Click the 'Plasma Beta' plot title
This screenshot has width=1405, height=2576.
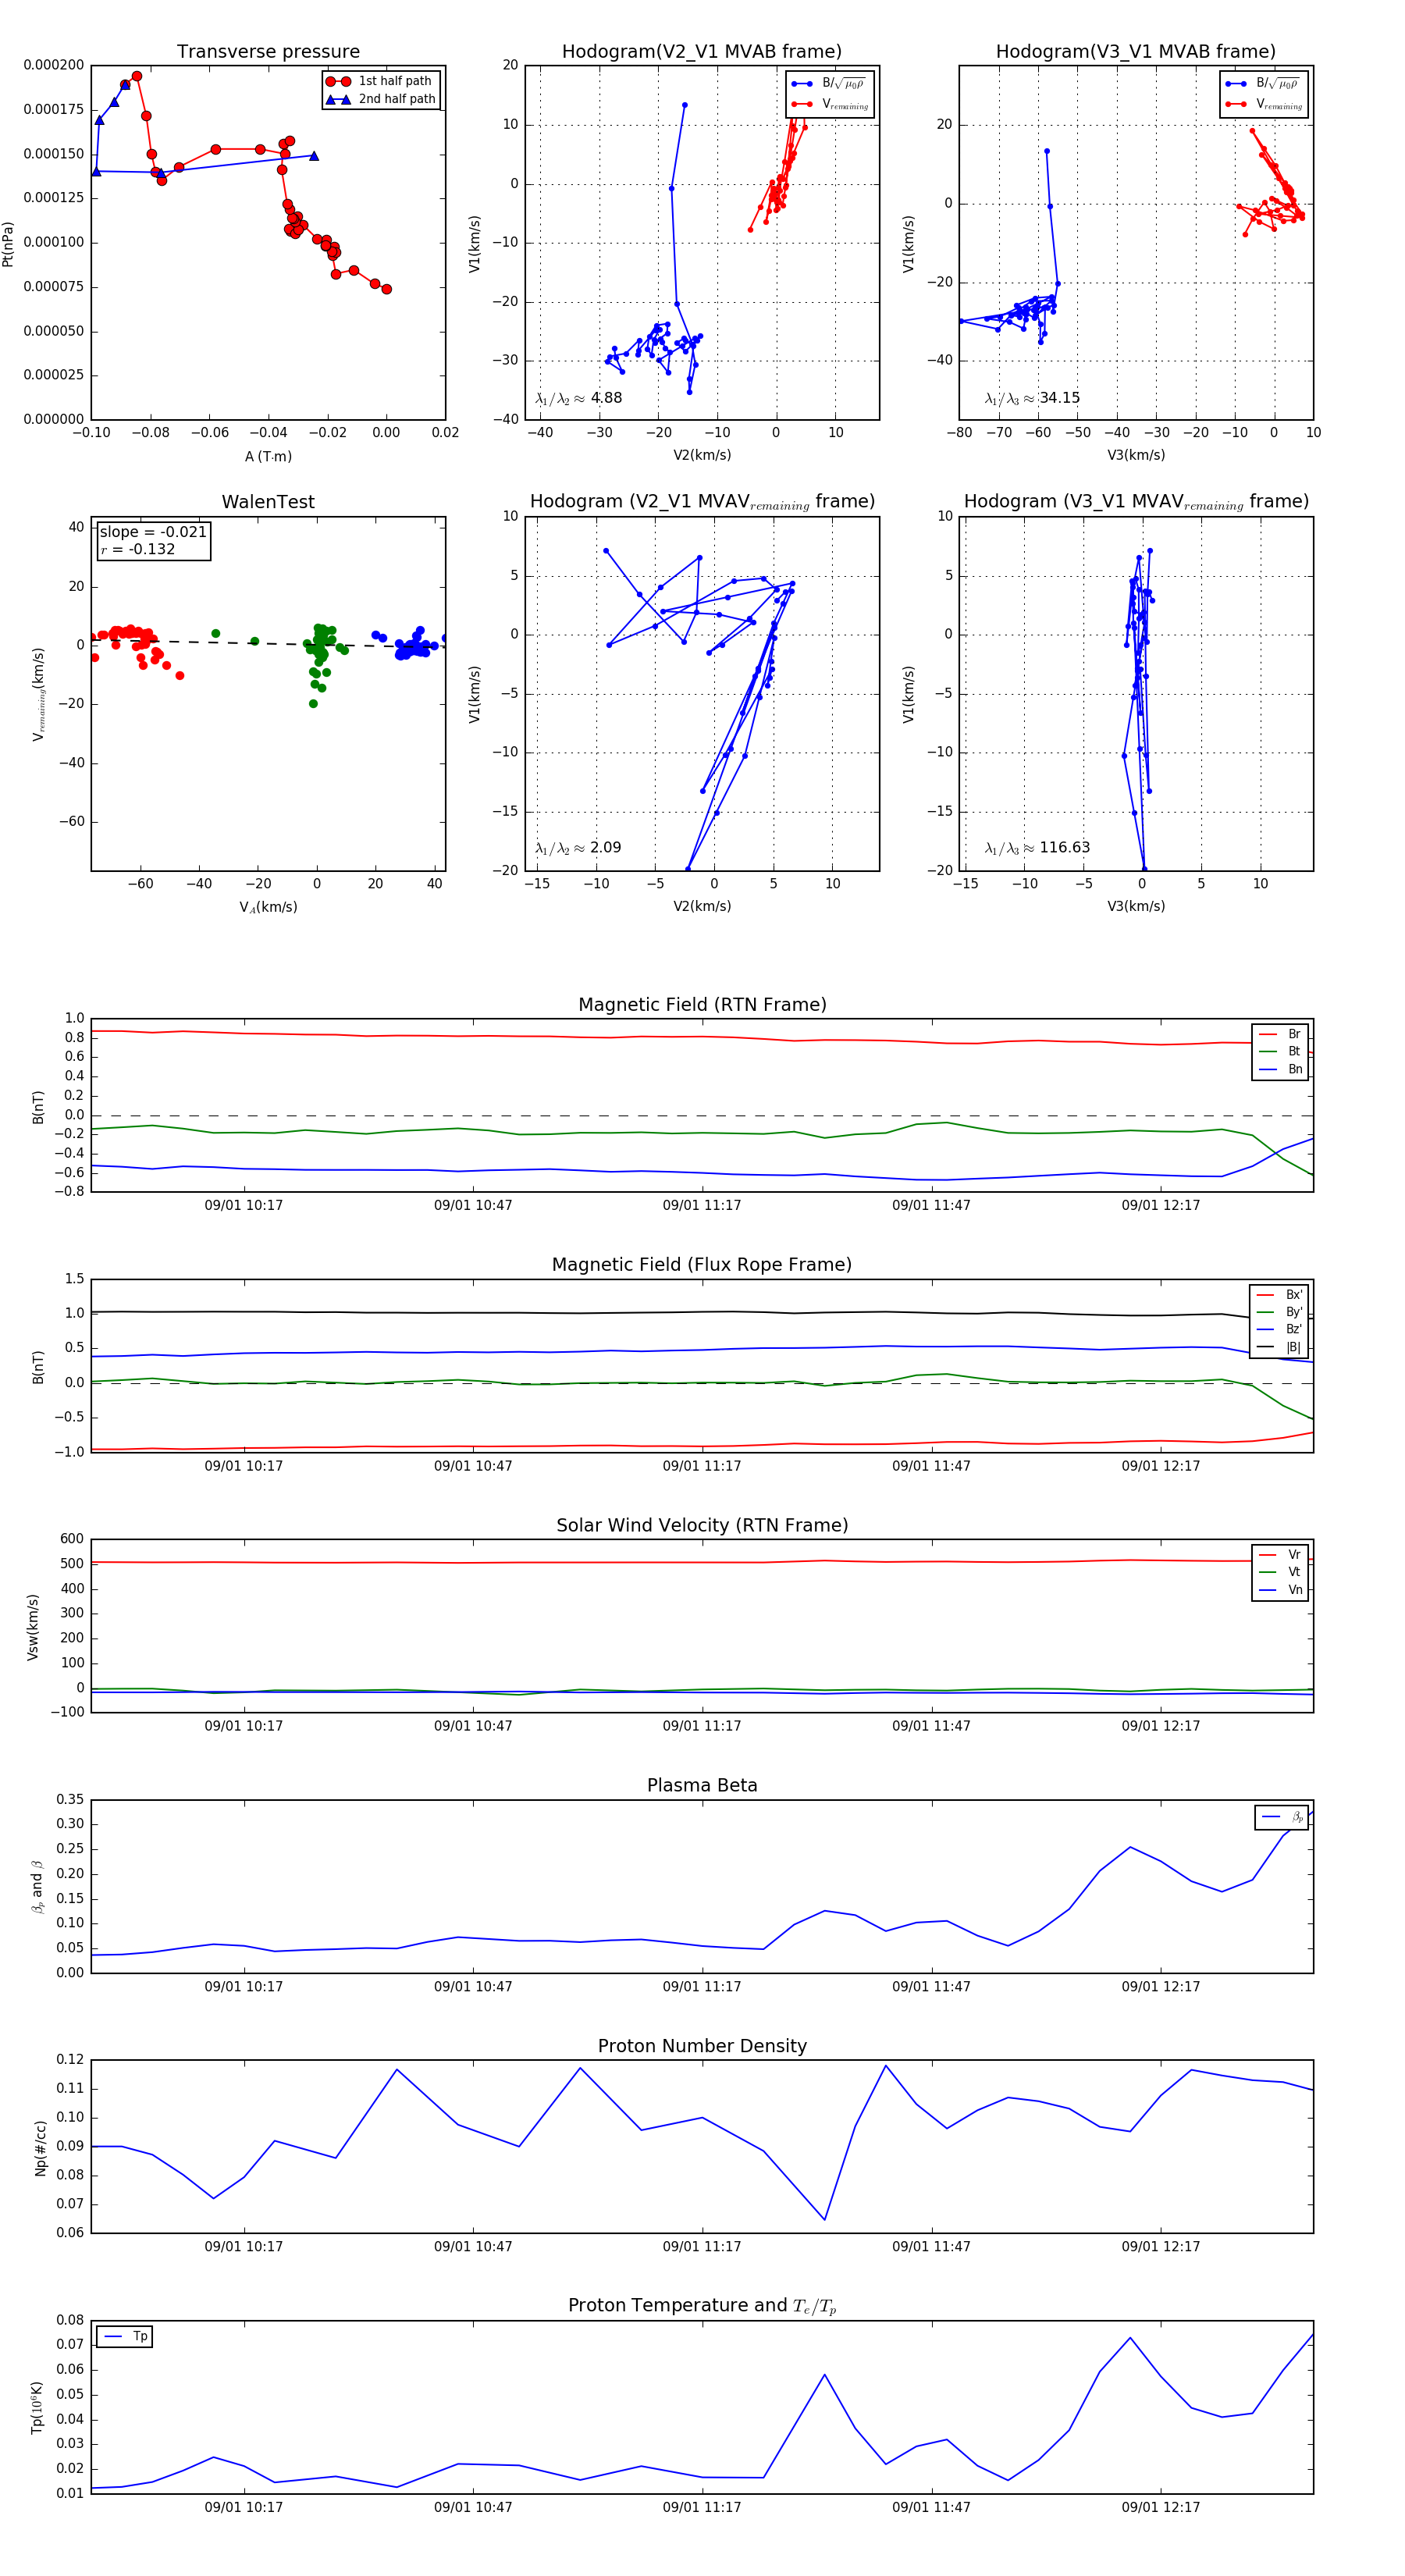pyautogui.click(x=702, y=1785)
